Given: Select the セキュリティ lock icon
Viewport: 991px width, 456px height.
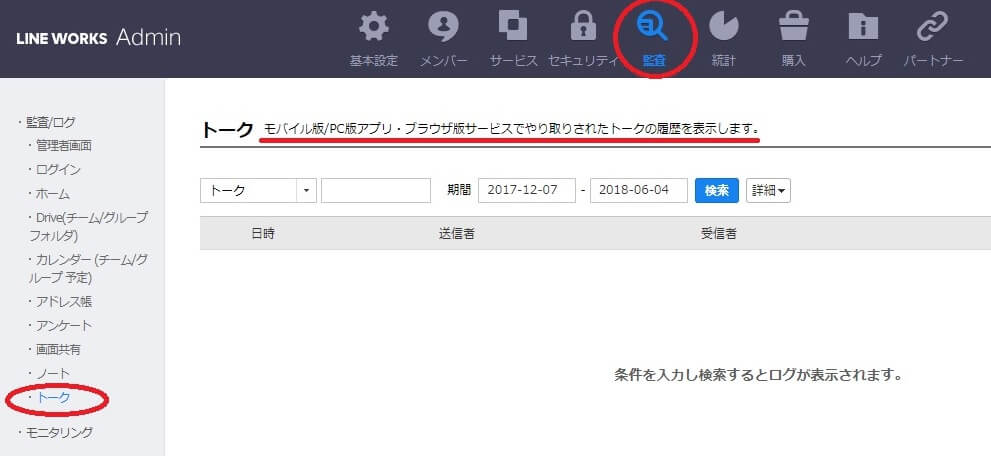Looking at the screenshot, I should click(x=583, y=27).
